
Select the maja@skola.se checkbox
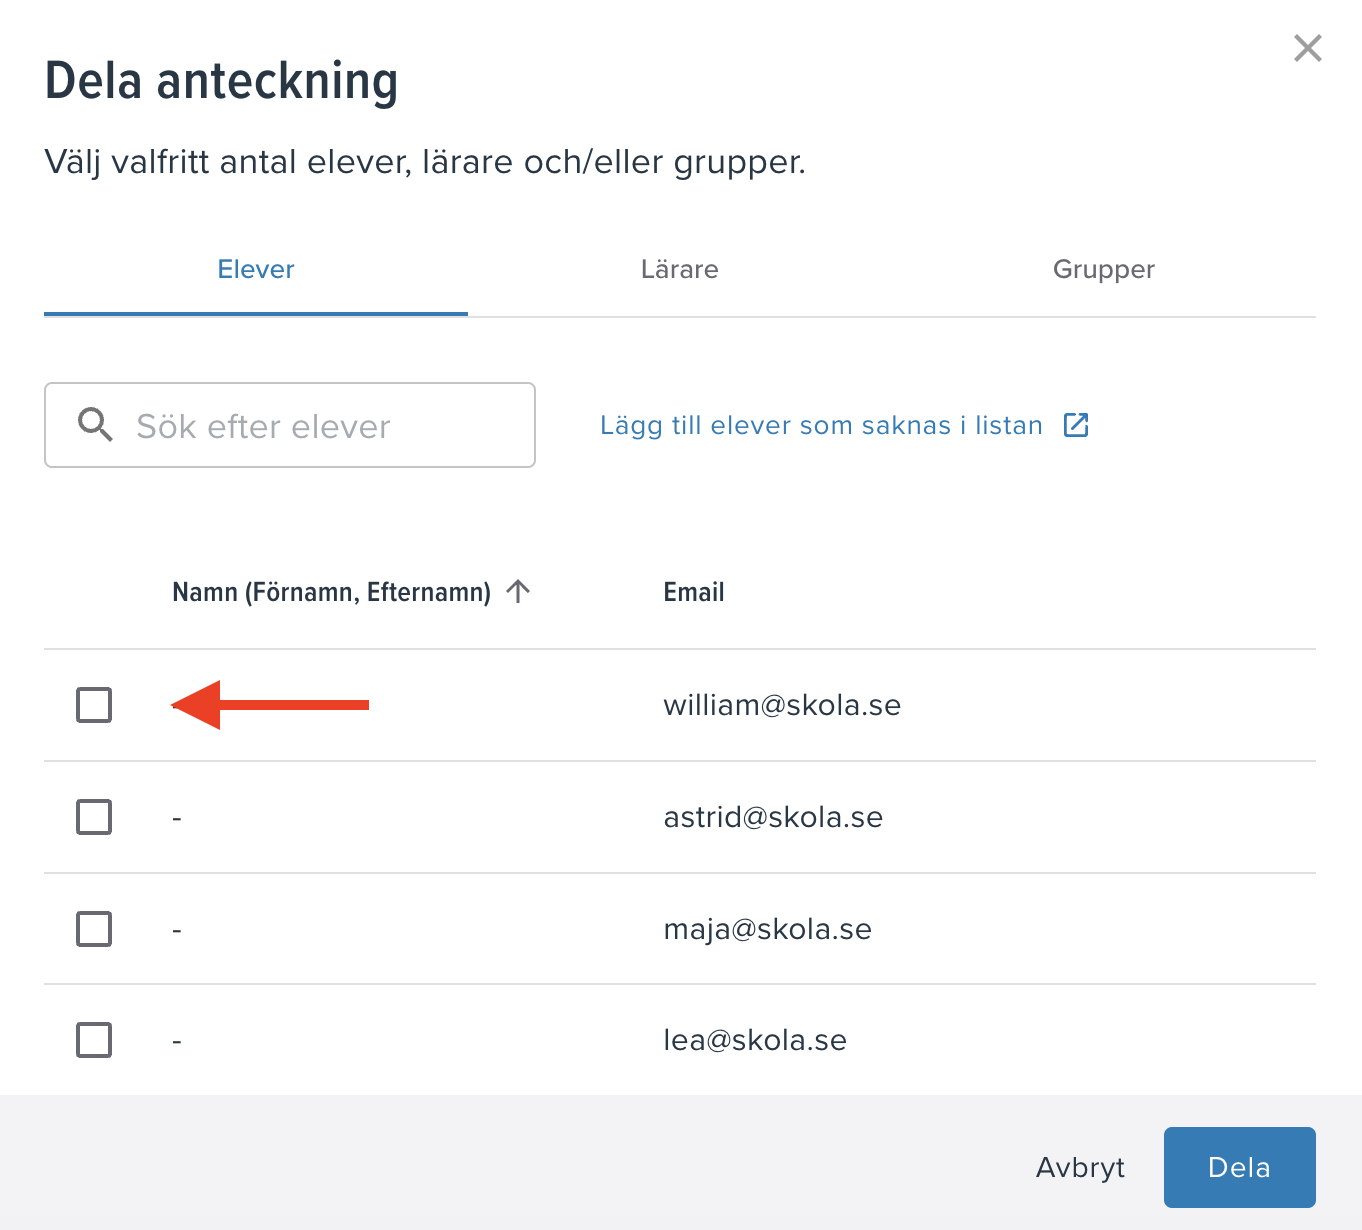pos(94,929)
